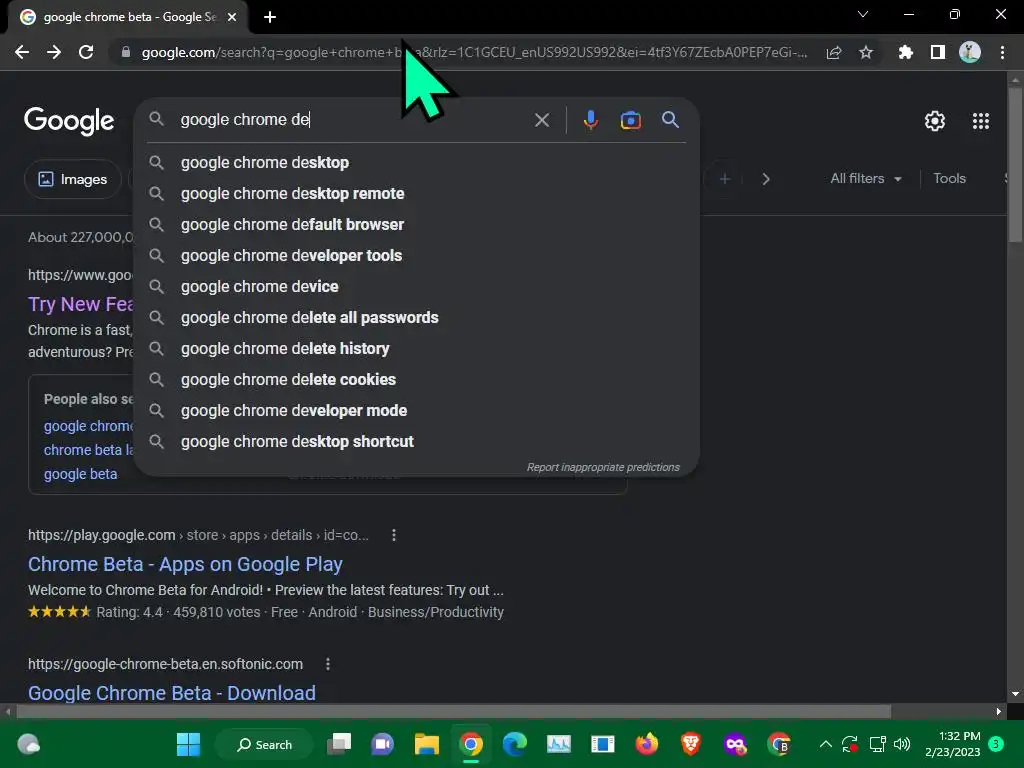
Task: Open taskbar Search box
Action: click(x=264, y=744)
